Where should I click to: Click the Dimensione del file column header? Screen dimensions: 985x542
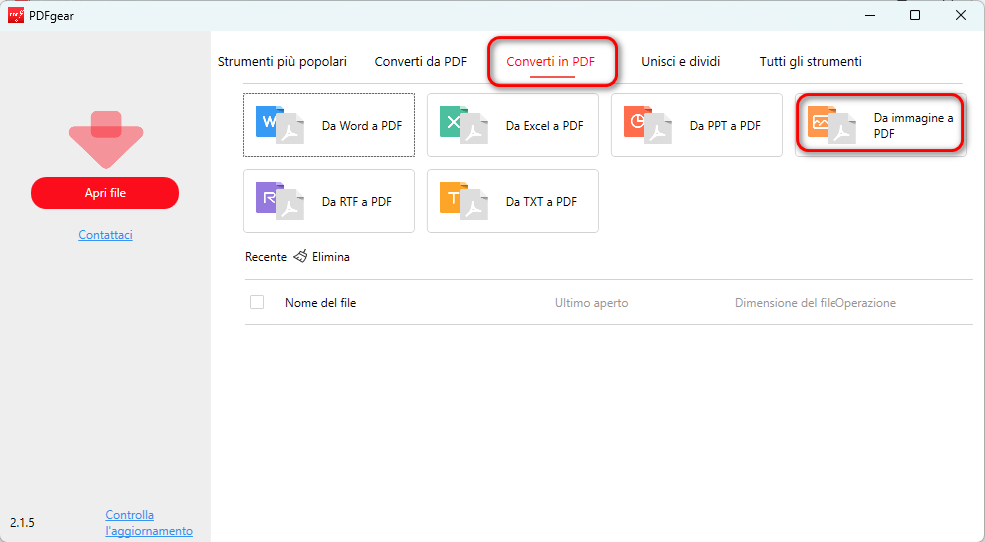(x=785, y=303)
